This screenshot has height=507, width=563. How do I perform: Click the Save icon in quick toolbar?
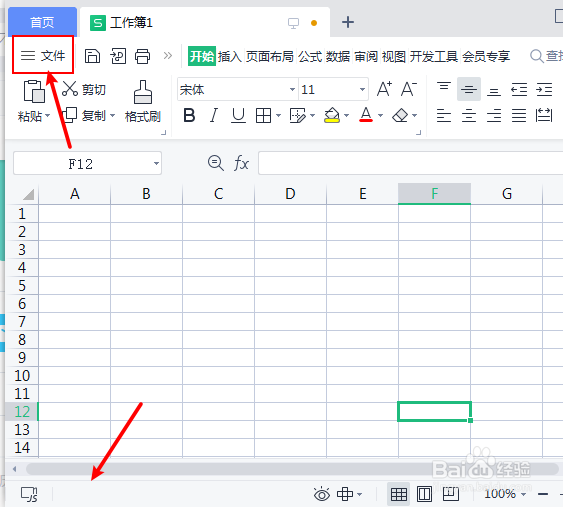[92, 56]
